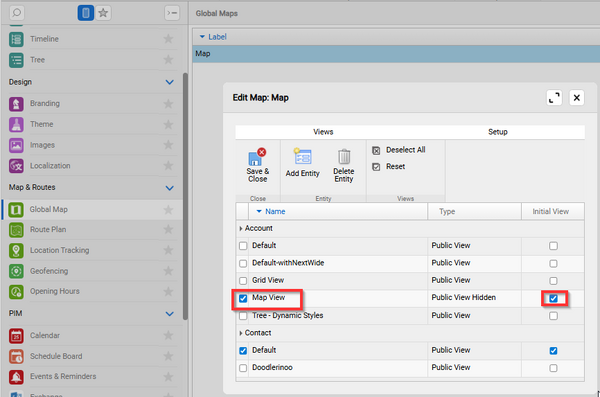
Task: Open Branding from the sidebar
Action: tap(16, 103)
